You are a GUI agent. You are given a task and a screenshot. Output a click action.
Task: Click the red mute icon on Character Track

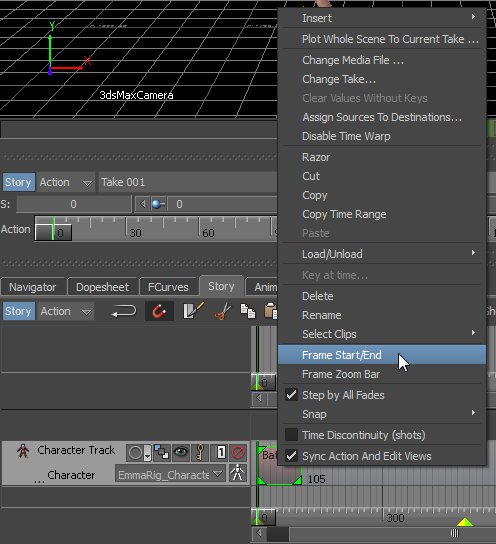click(238, 452)
